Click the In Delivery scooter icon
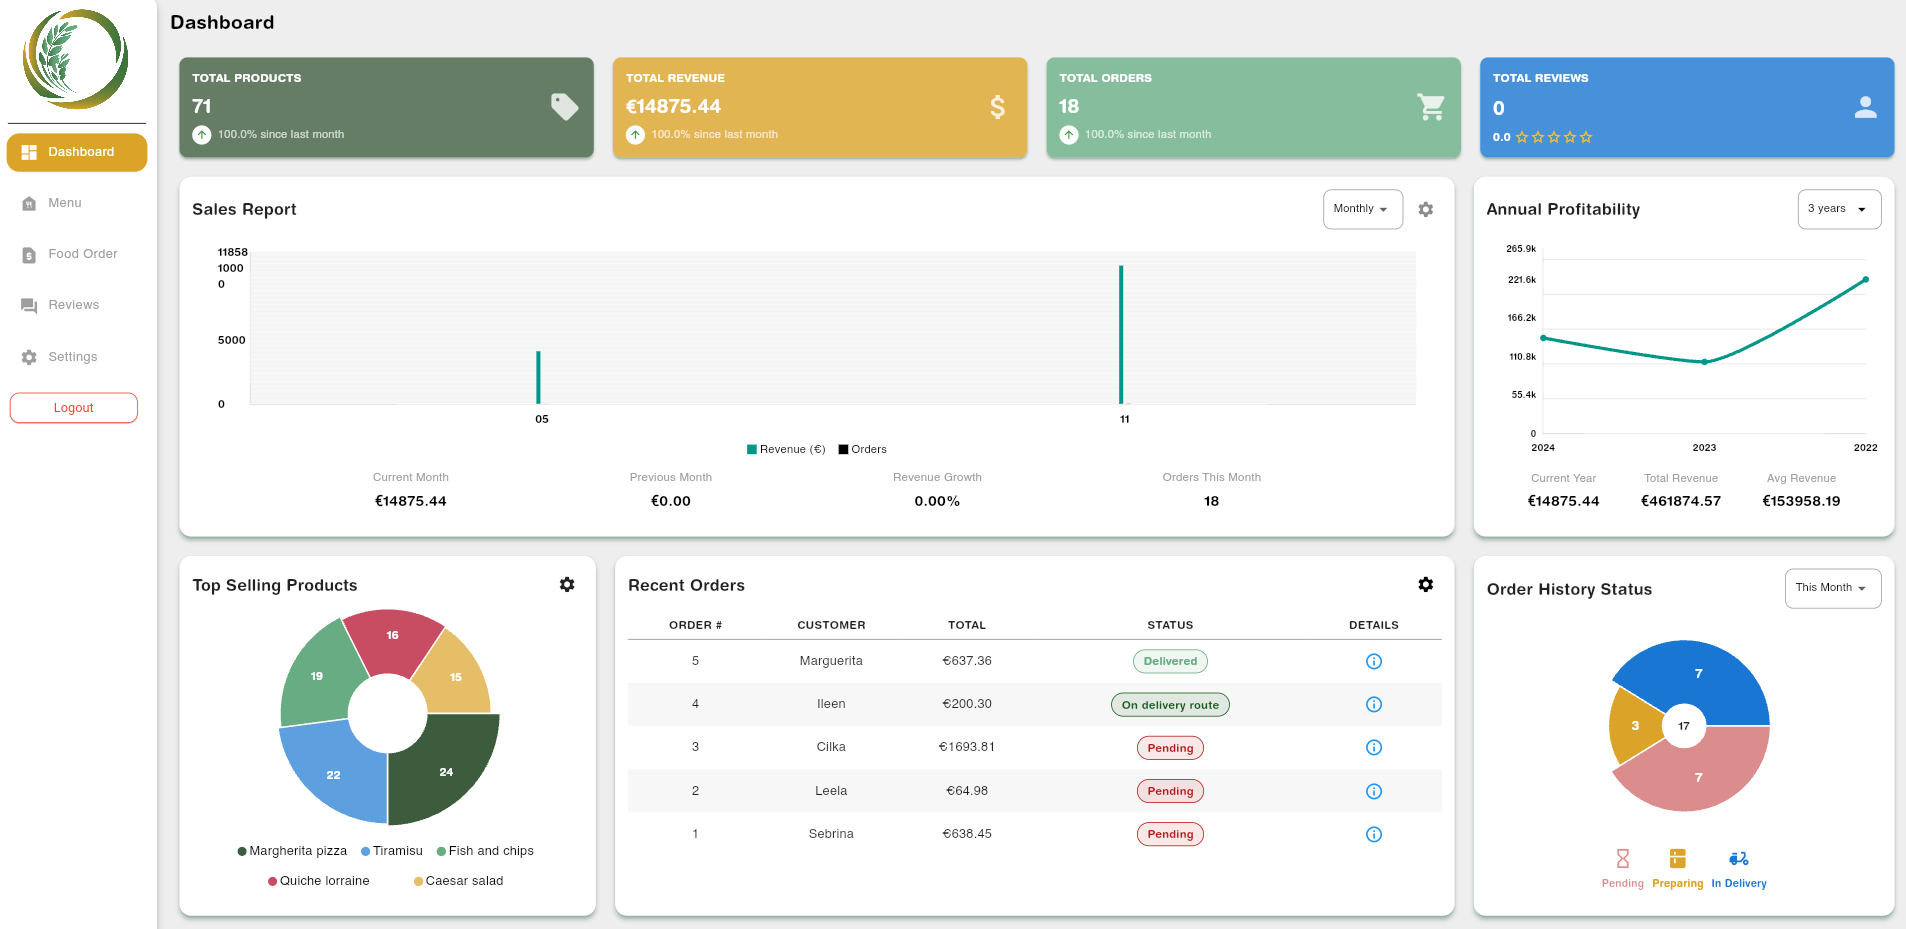This screenshot has height=929, width=1906. (1739, 858)
